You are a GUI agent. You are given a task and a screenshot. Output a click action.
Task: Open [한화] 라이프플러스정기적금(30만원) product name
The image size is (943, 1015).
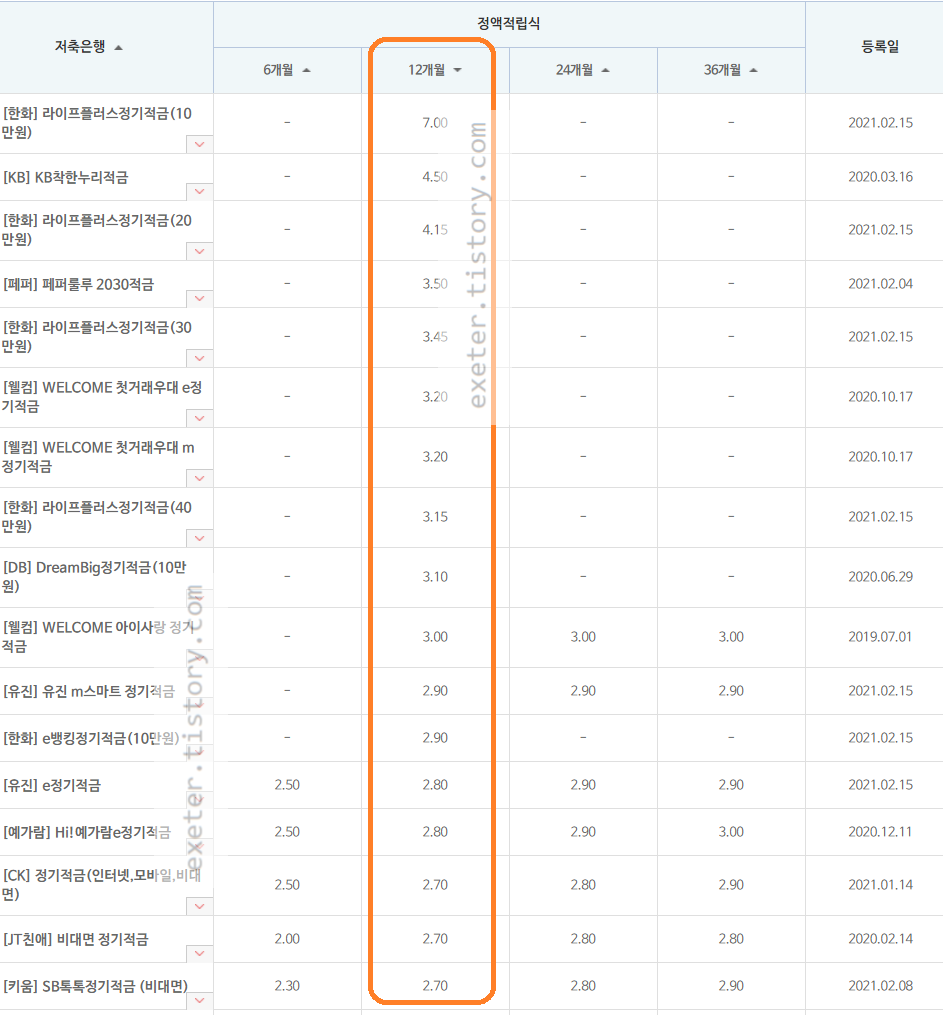pos(97,337)
